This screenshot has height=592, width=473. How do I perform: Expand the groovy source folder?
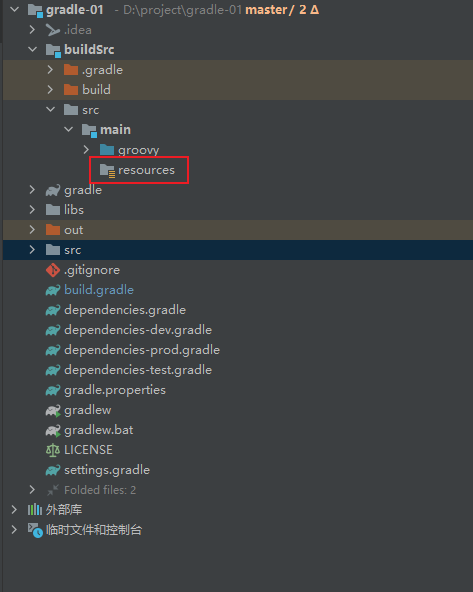pos(86,150)
